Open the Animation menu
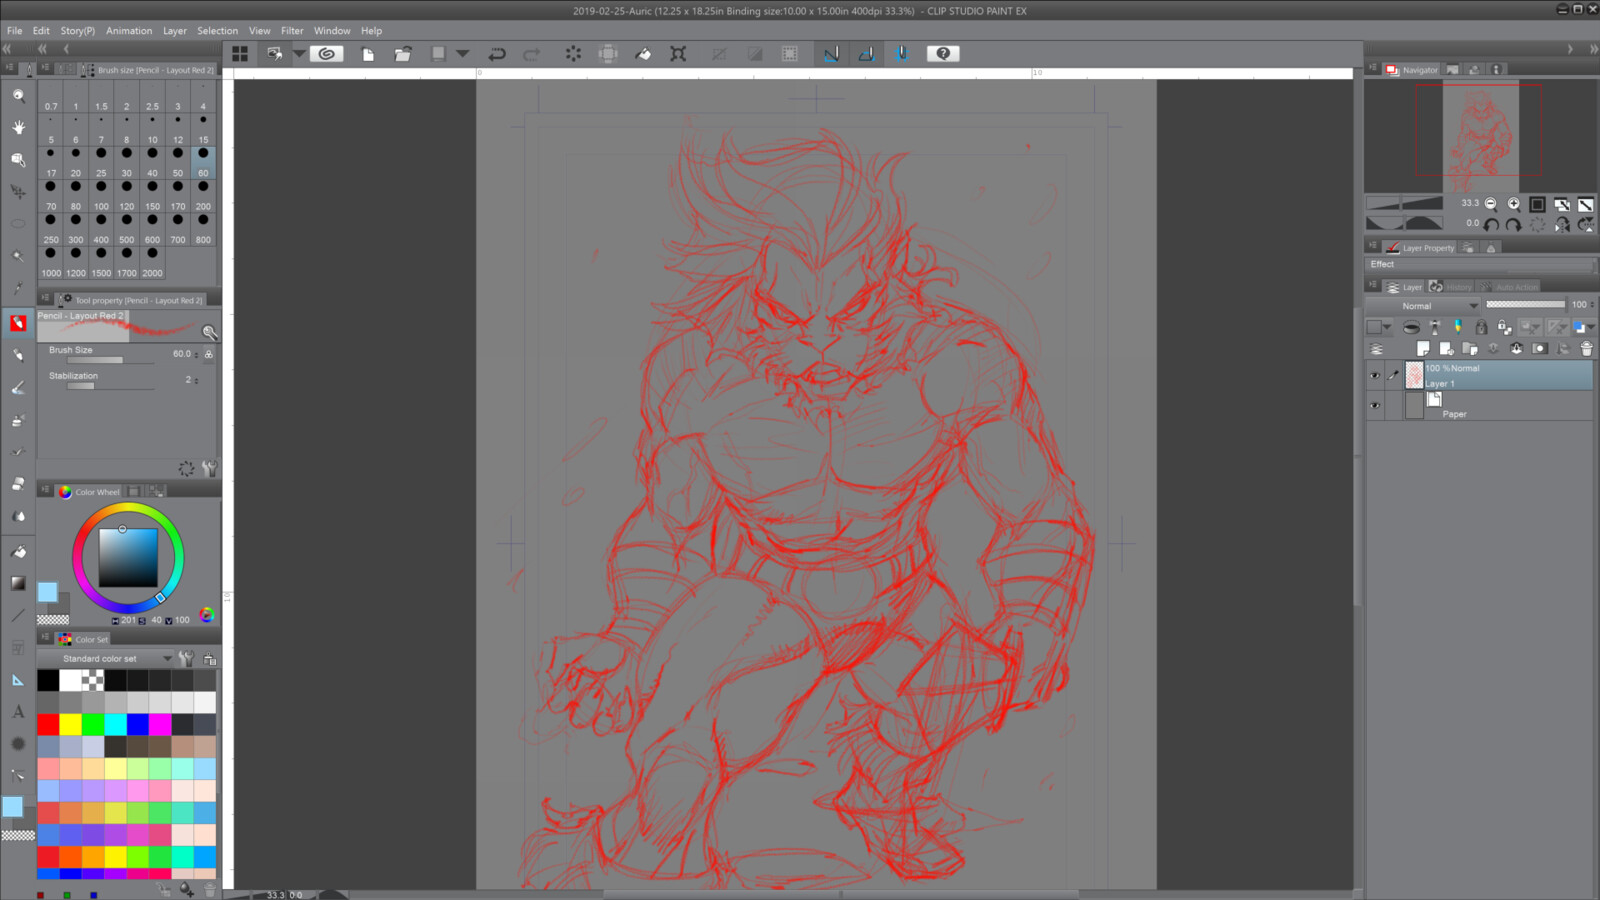The width and height of the screenshot is (1600, 900). point(129,31)
